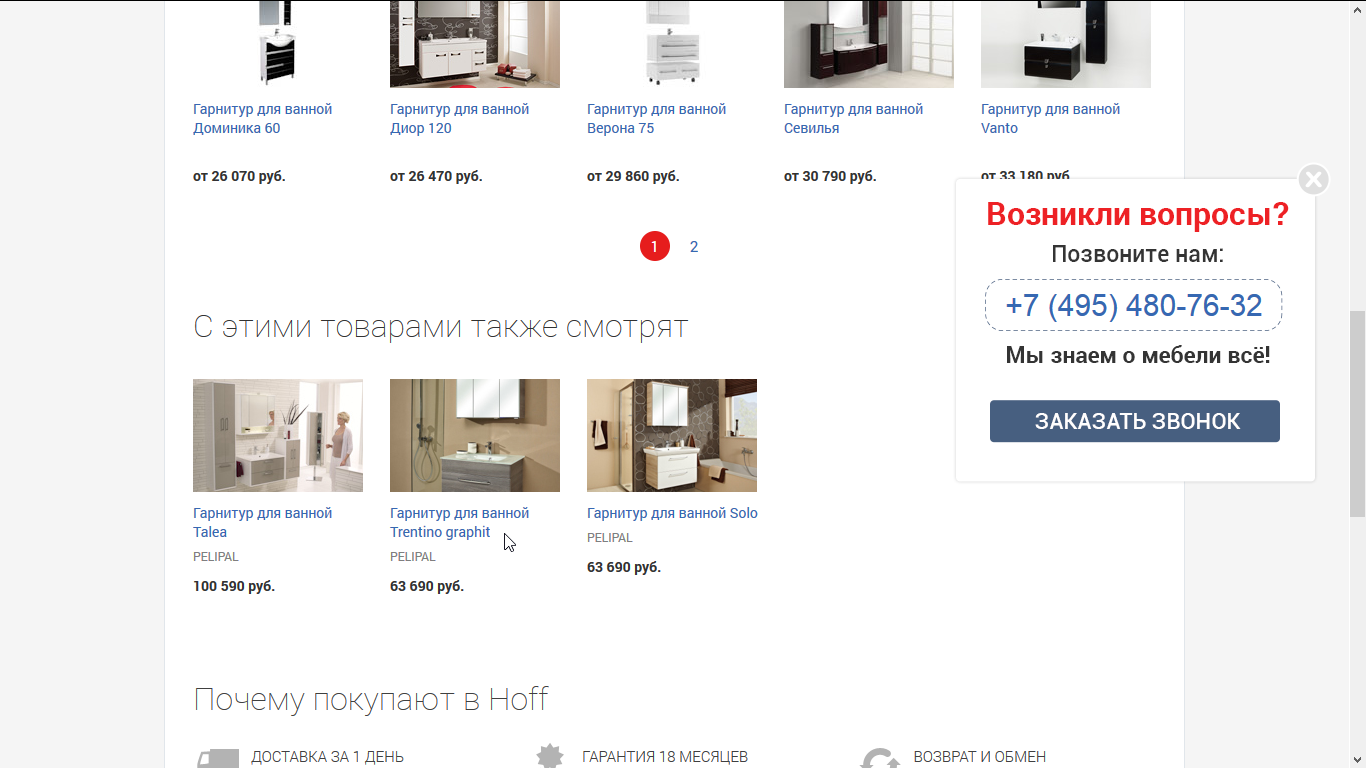This screenshot has width=1366, height=768.
Task: Click the delivery truck icon
Action: coord(218,758)
